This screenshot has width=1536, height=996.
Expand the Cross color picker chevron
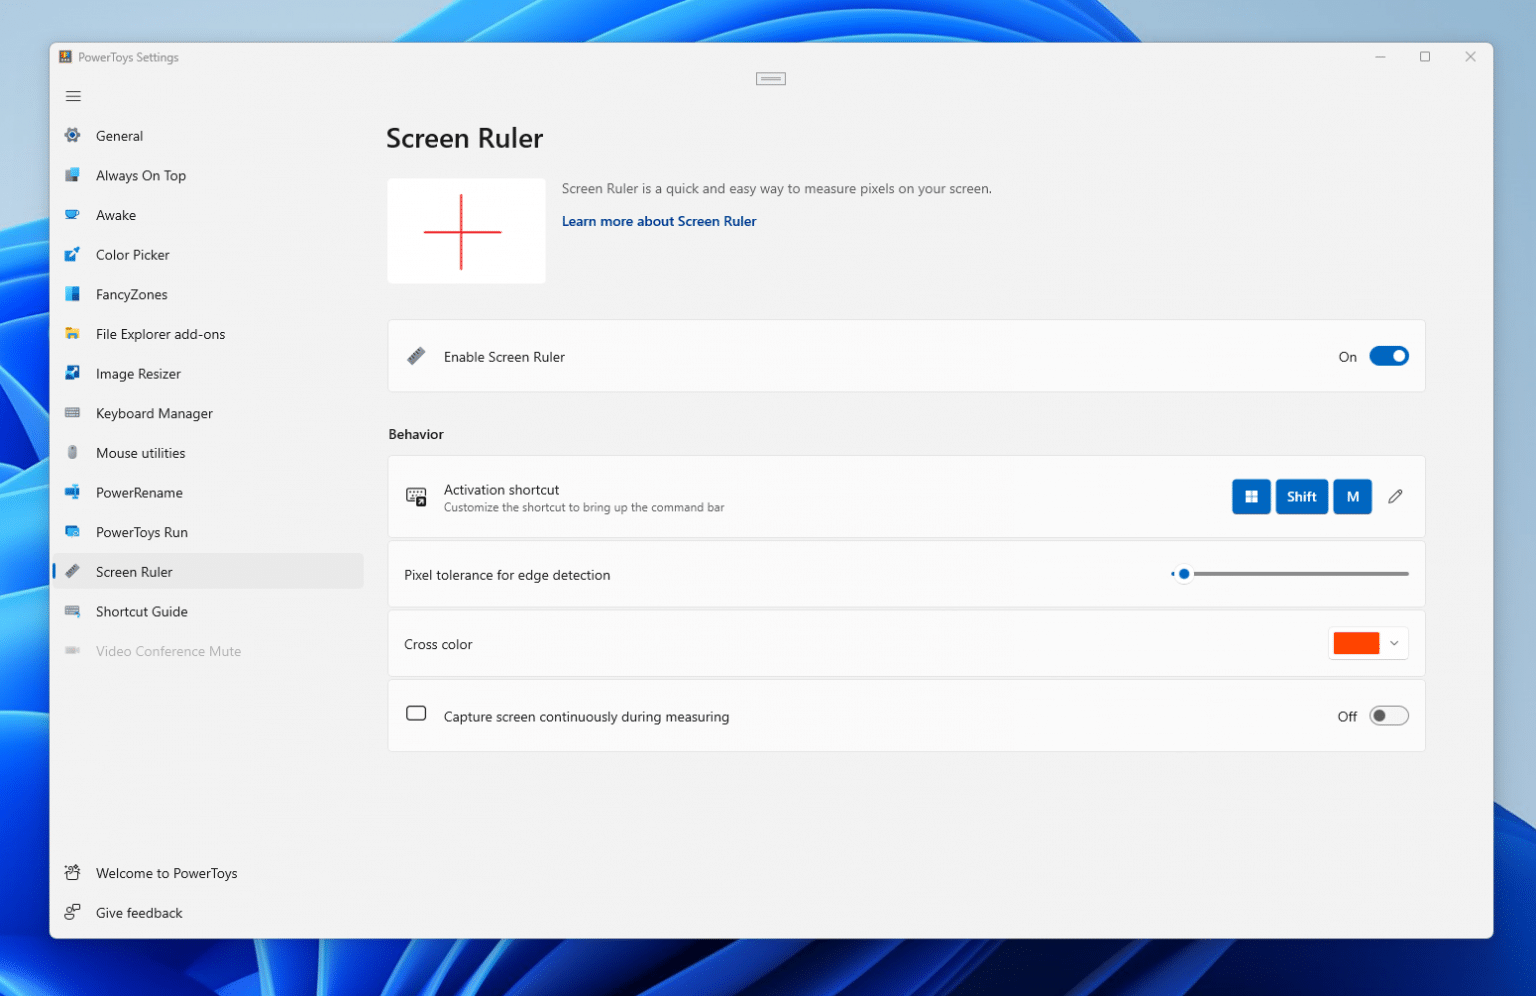point(1392,643)
